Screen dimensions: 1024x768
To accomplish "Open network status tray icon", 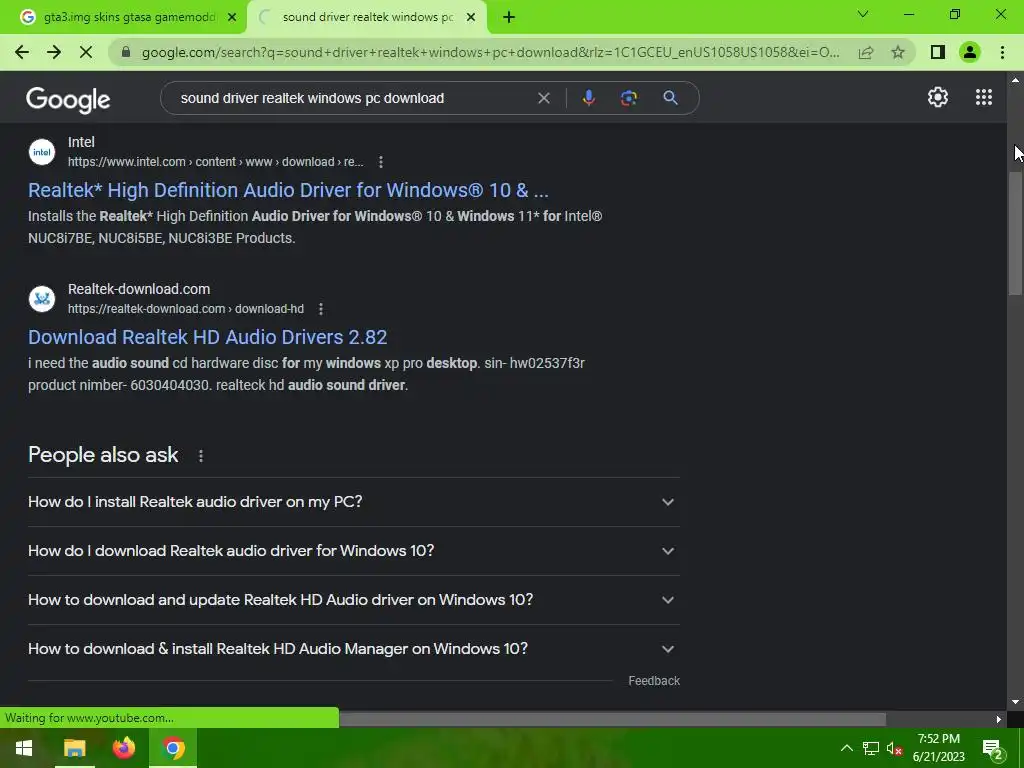I will (x=871, y=748).
